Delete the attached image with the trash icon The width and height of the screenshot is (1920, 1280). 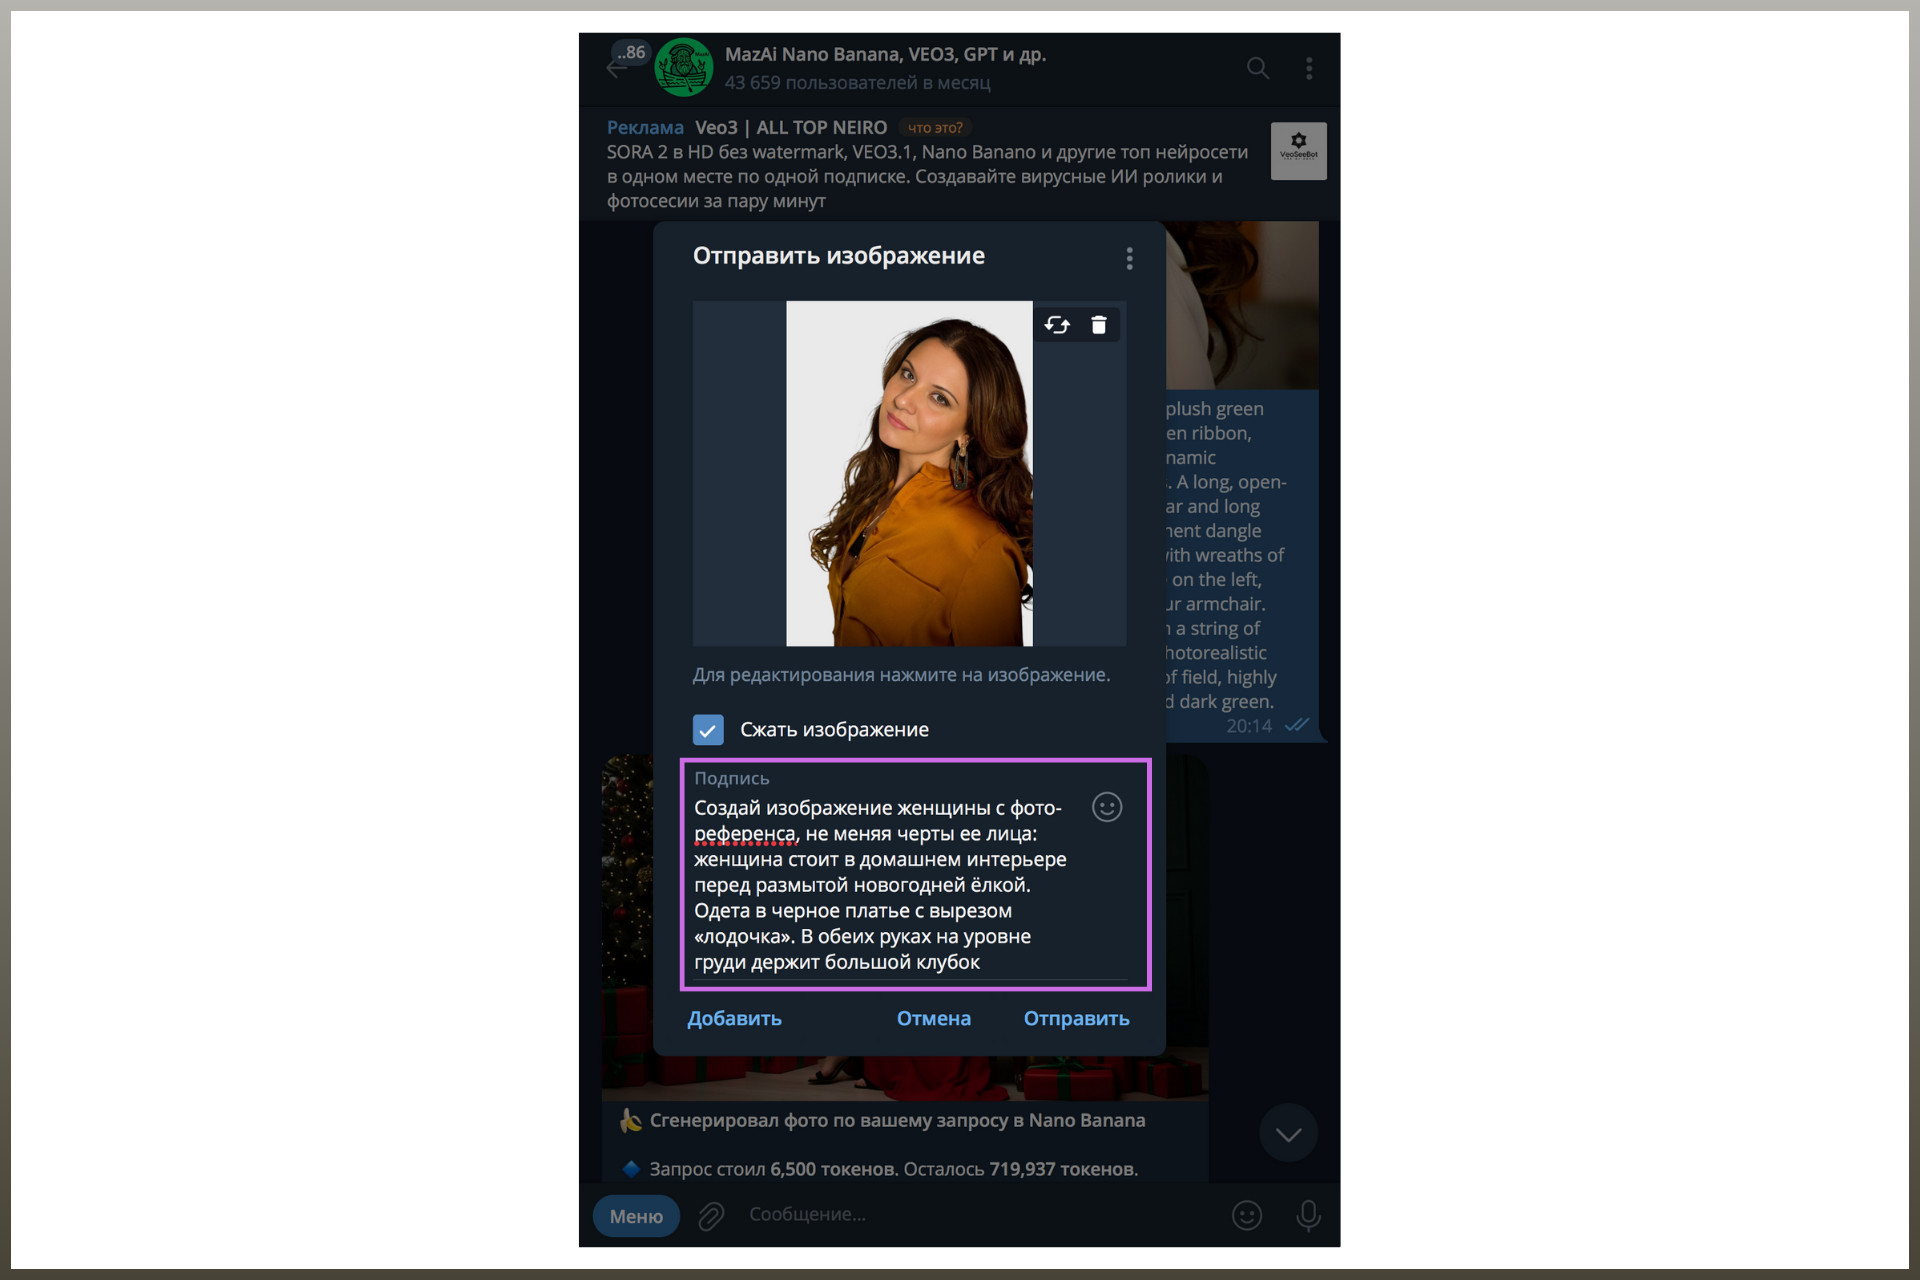(x=1099, y=325)
